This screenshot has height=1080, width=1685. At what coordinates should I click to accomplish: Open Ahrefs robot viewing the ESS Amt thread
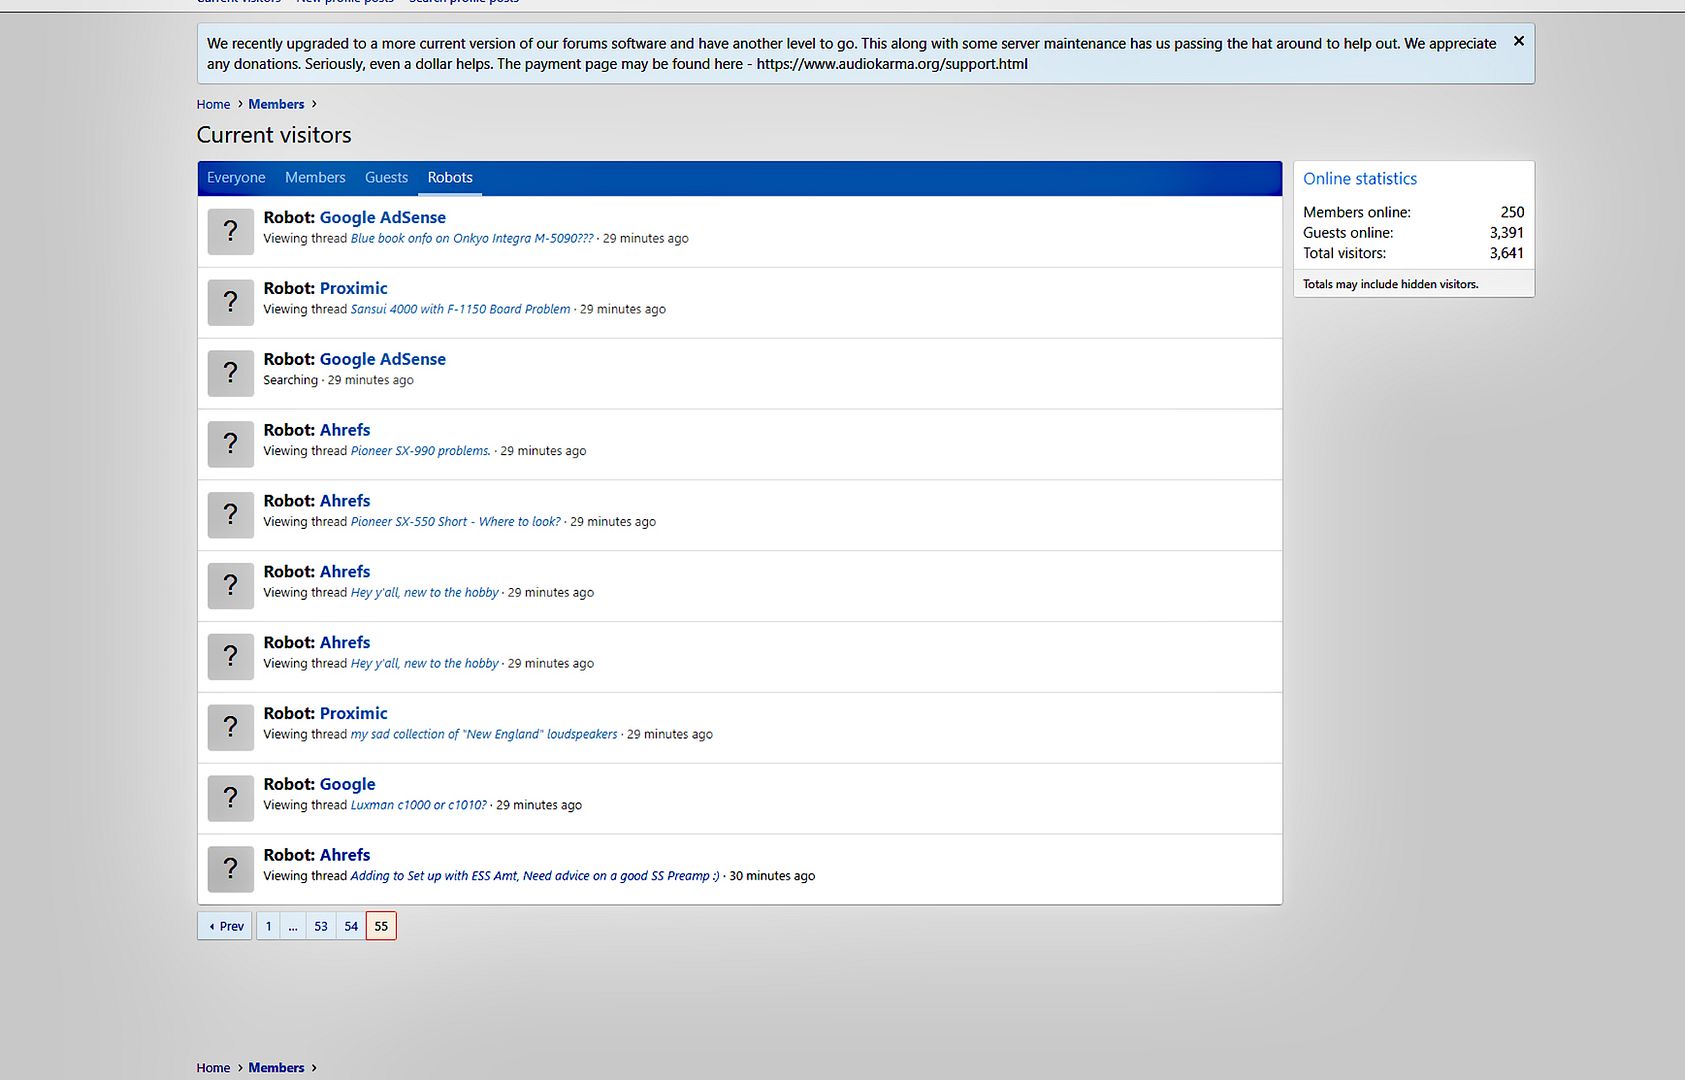[x=345, y=855]
